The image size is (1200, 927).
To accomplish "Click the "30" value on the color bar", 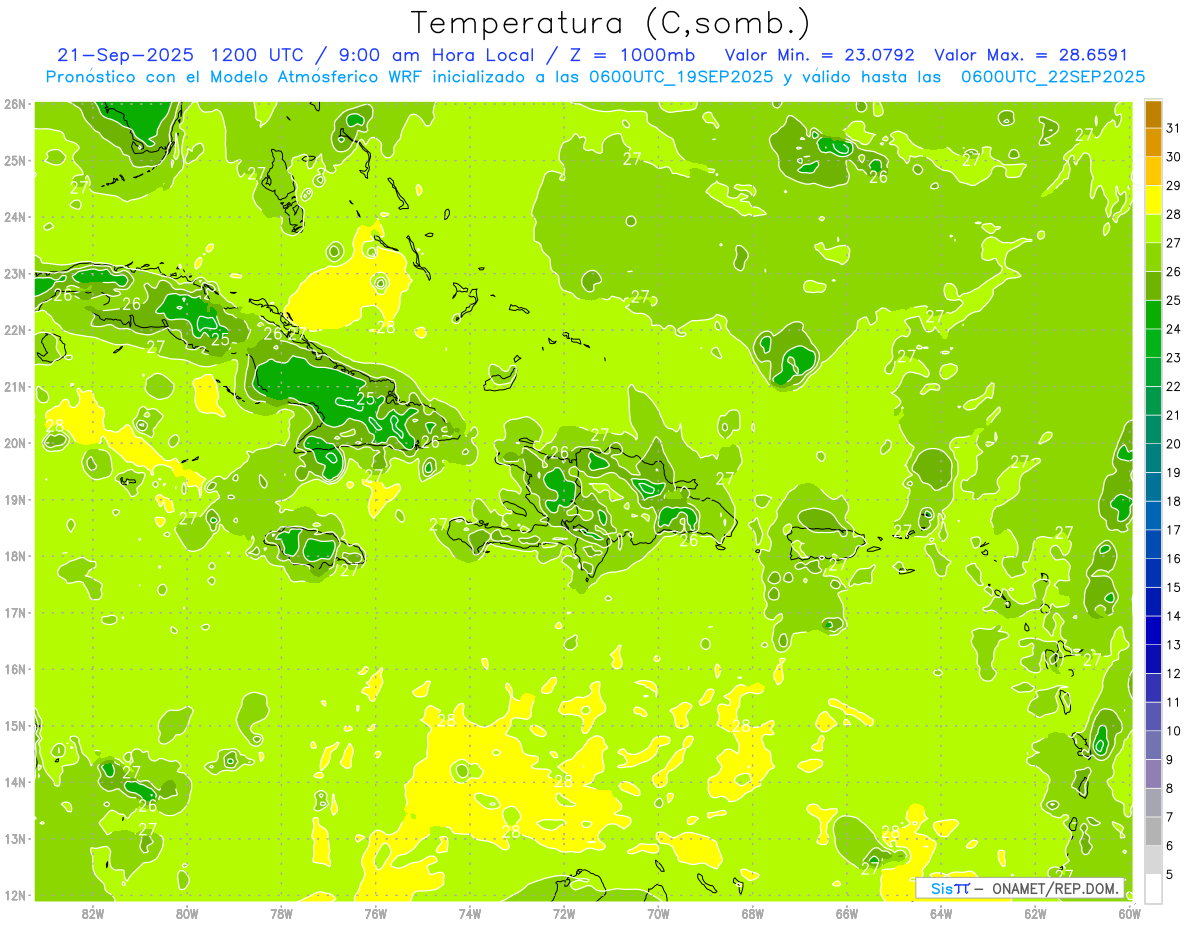I will pyautogui.click(x=1174, y=157).
